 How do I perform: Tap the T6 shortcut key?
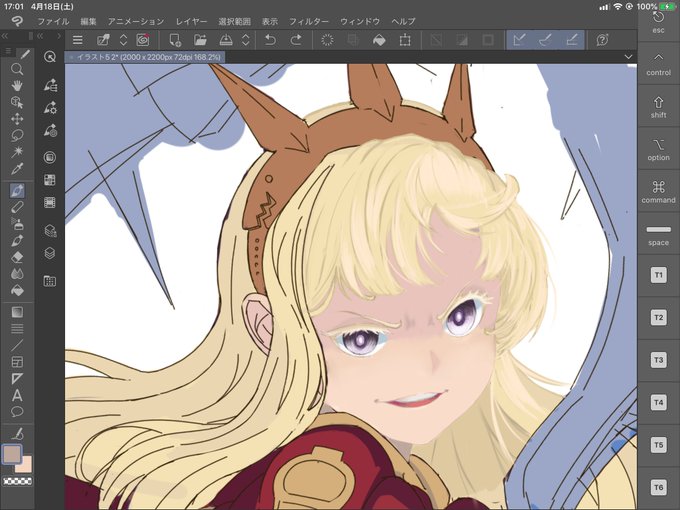(x=658, y=487)
